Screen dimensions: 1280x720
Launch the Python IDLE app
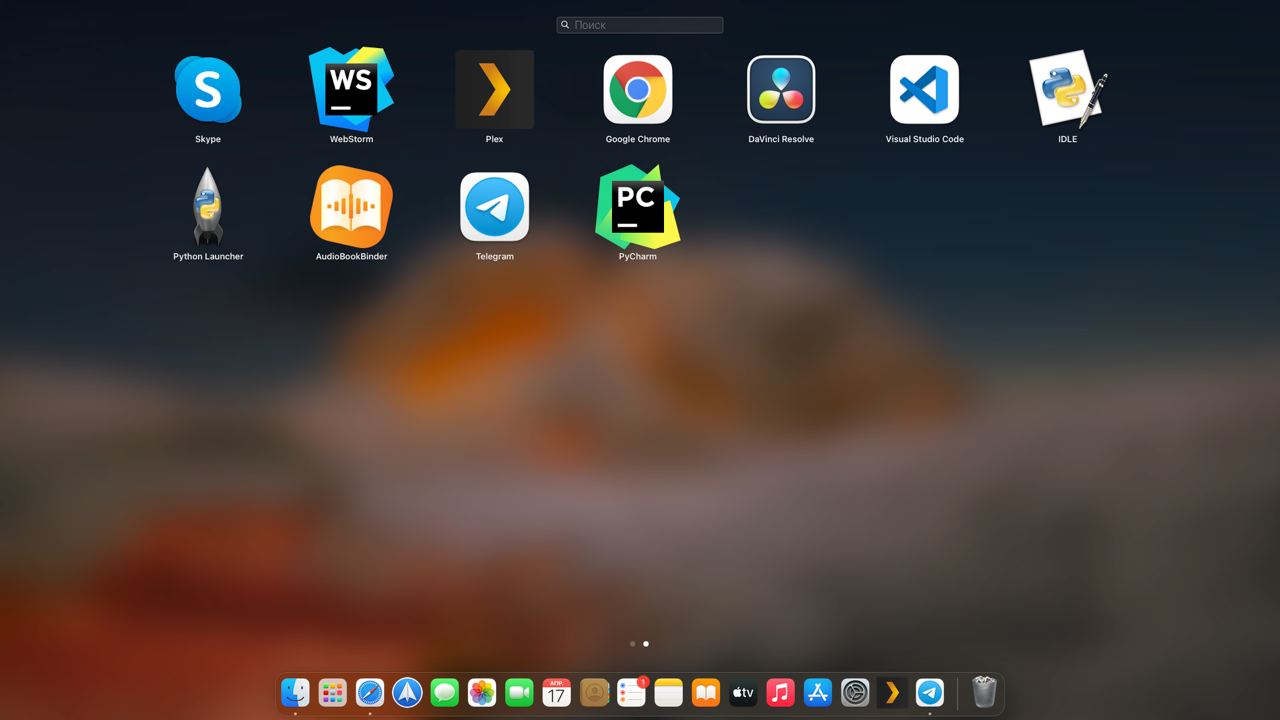(1068, 89)
